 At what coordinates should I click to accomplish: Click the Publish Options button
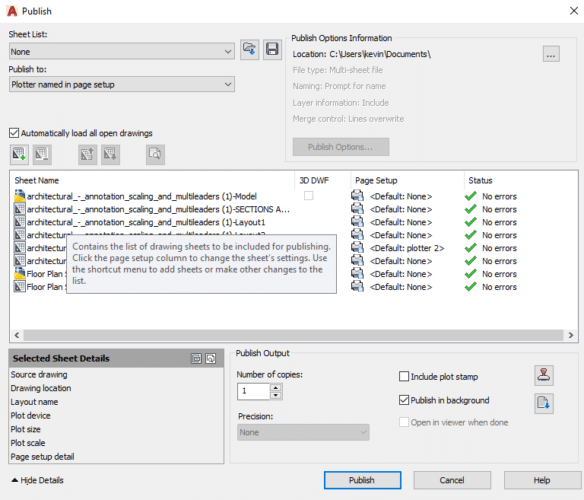coord(341,147)
